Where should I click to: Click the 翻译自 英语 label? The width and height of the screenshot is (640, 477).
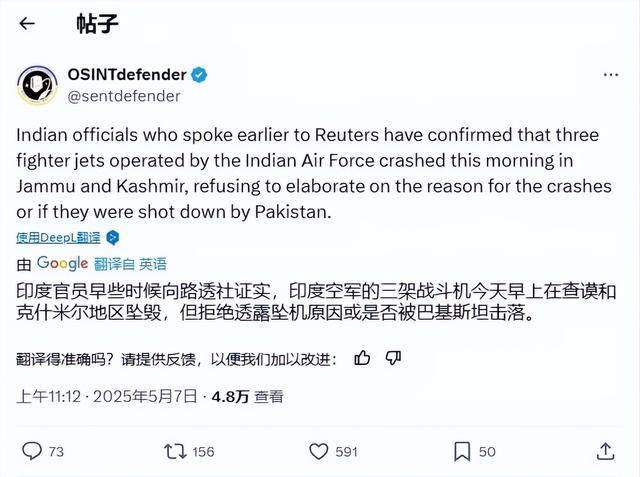click(x=130, y=264)
